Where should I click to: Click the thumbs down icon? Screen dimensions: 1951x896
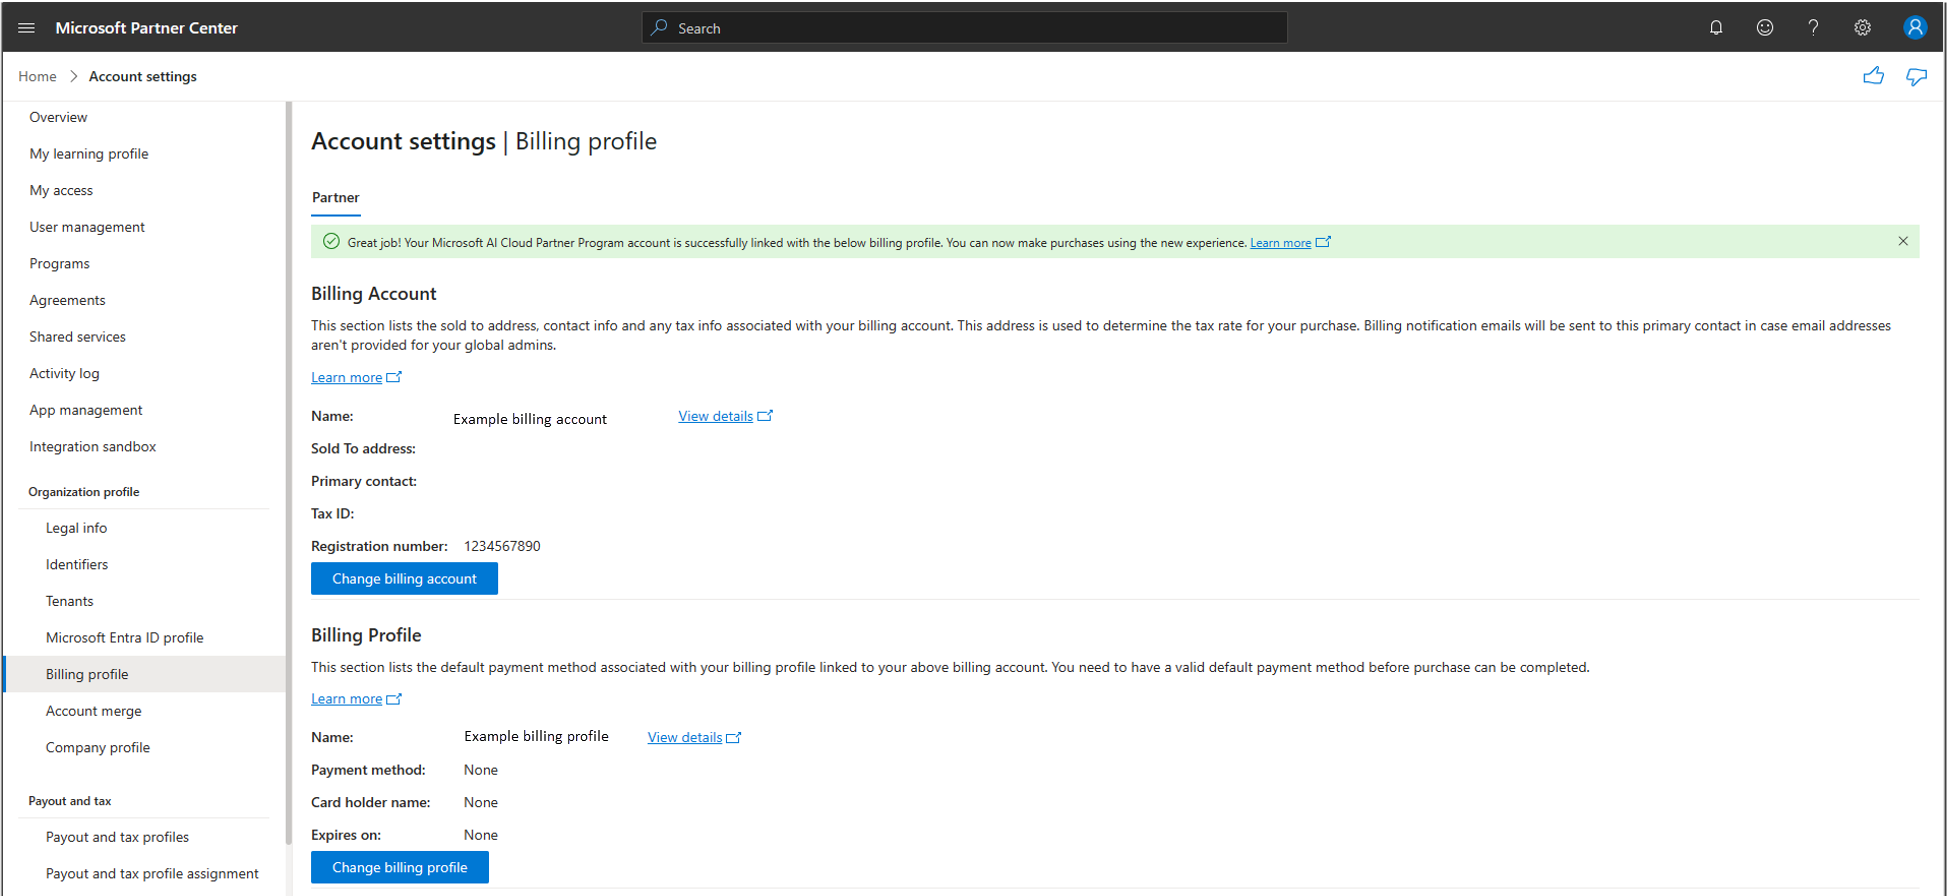(x=1916, y=76)
